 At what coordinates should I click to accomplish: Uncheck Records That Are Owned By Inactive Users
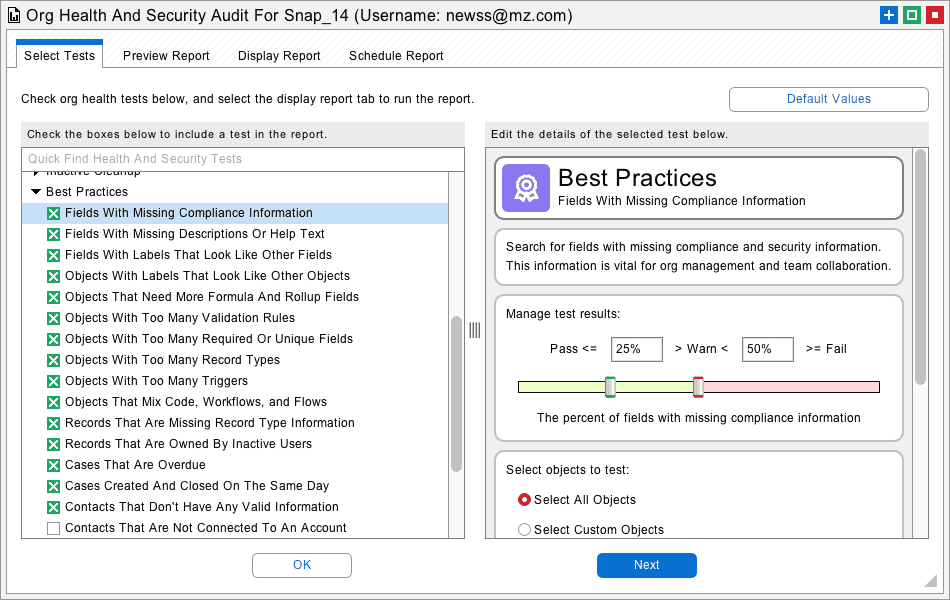[53, 444]
